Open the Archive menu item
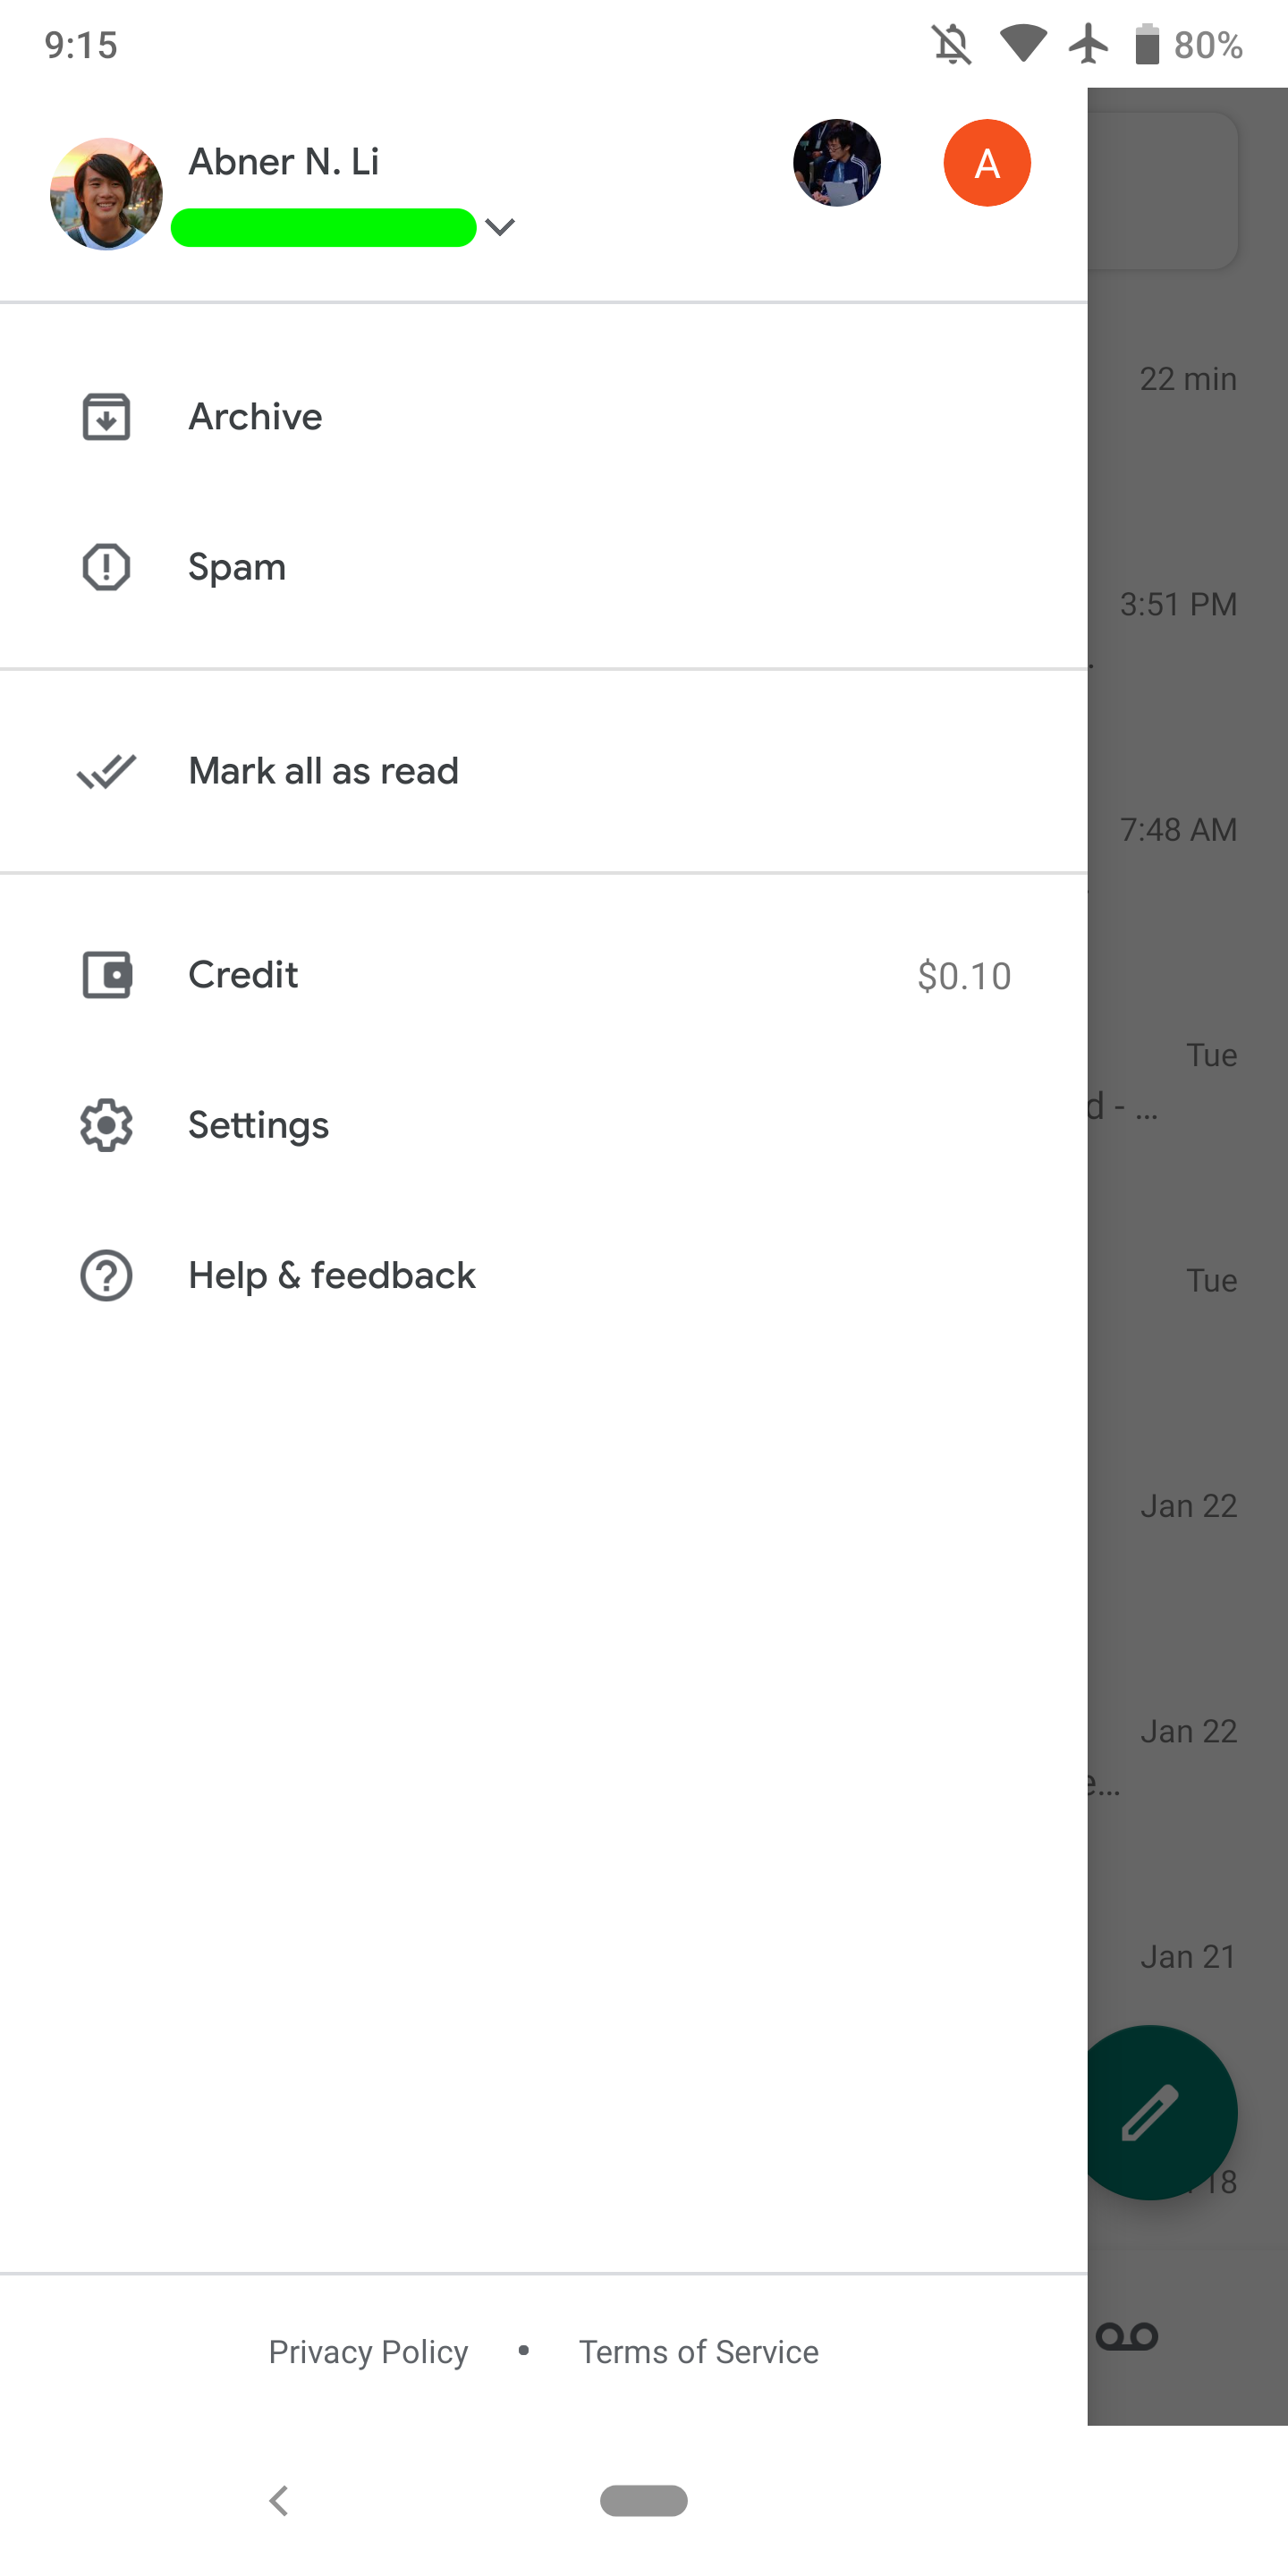This screenshot has height=2576, width=1288. [x=256, y=417]
